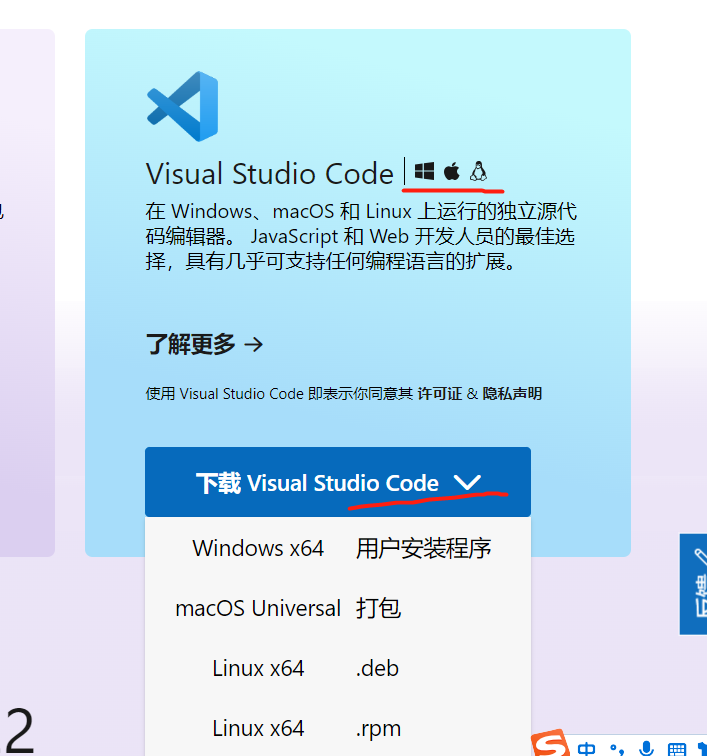The height and width of the screenshot is (756, 707).
Task: Click the blue feedback tab on right edge
Action: (x=693, y=584)
